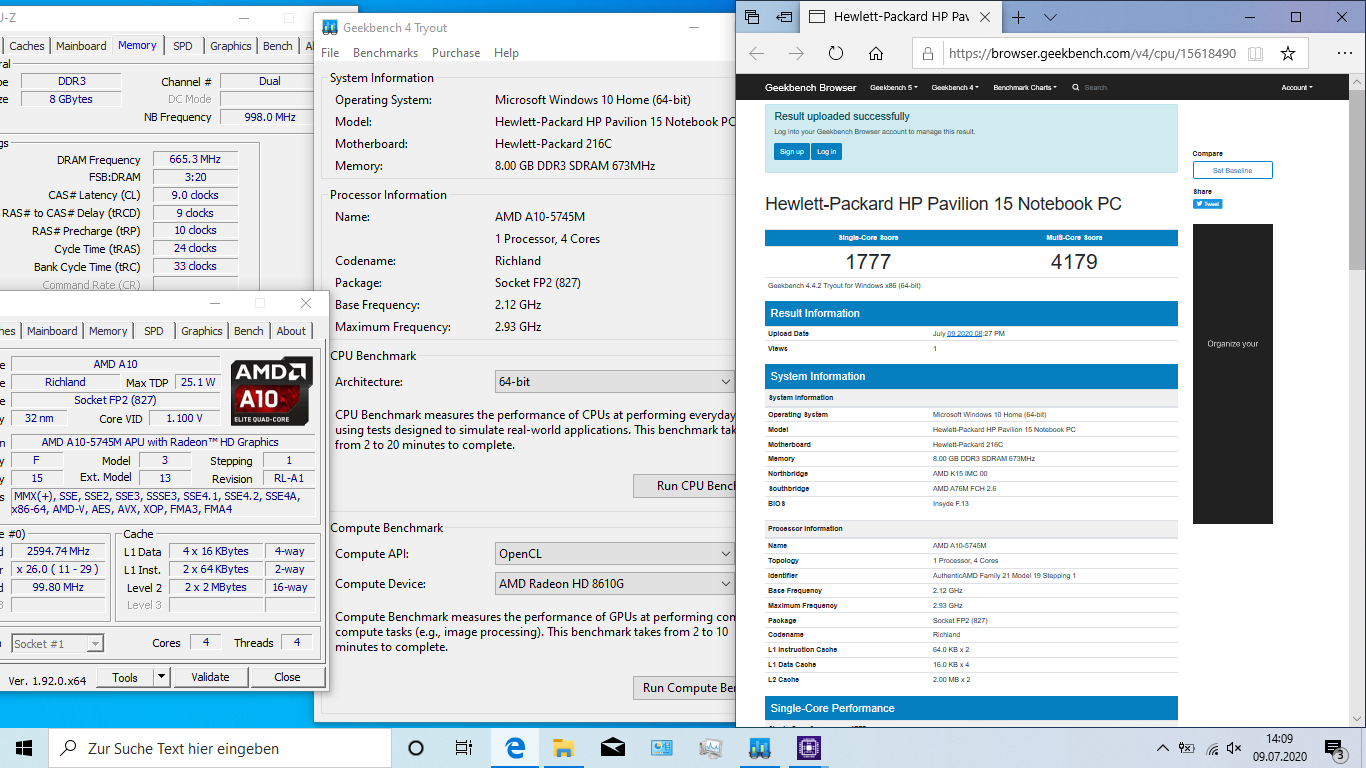Open the Geekbench Browser home link

811,87
